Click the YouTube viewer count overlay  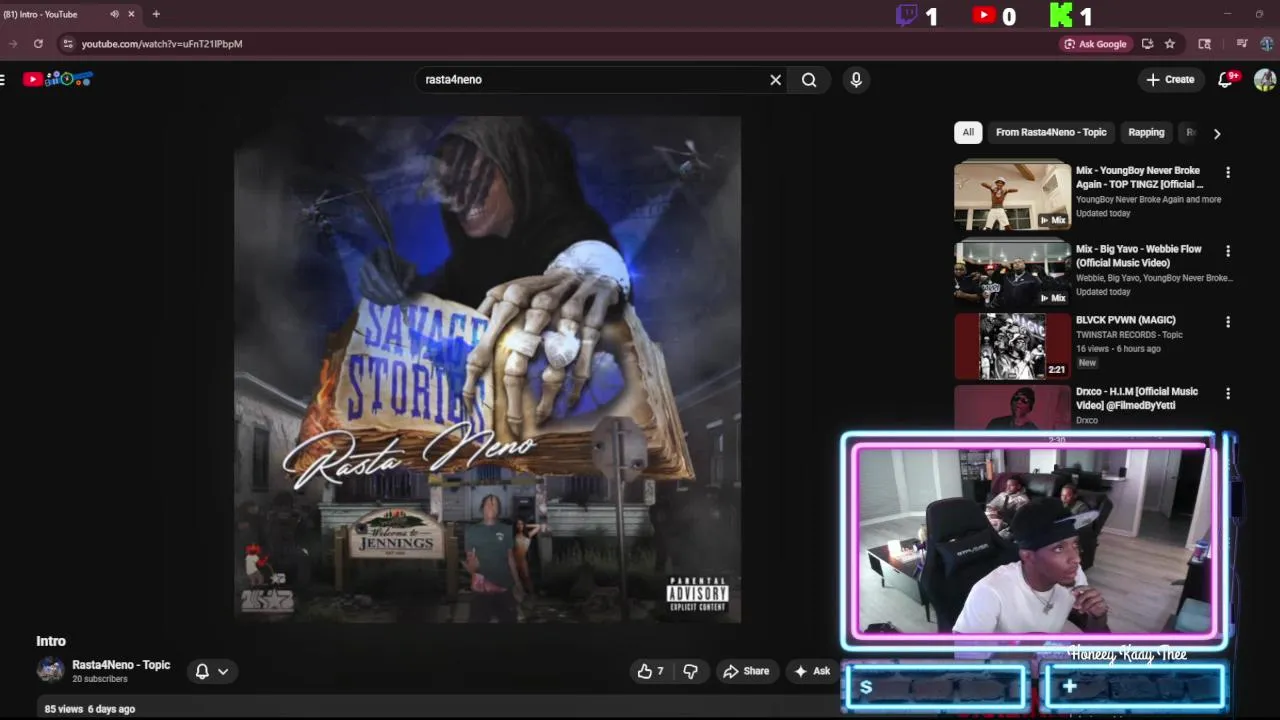point(994,16)
